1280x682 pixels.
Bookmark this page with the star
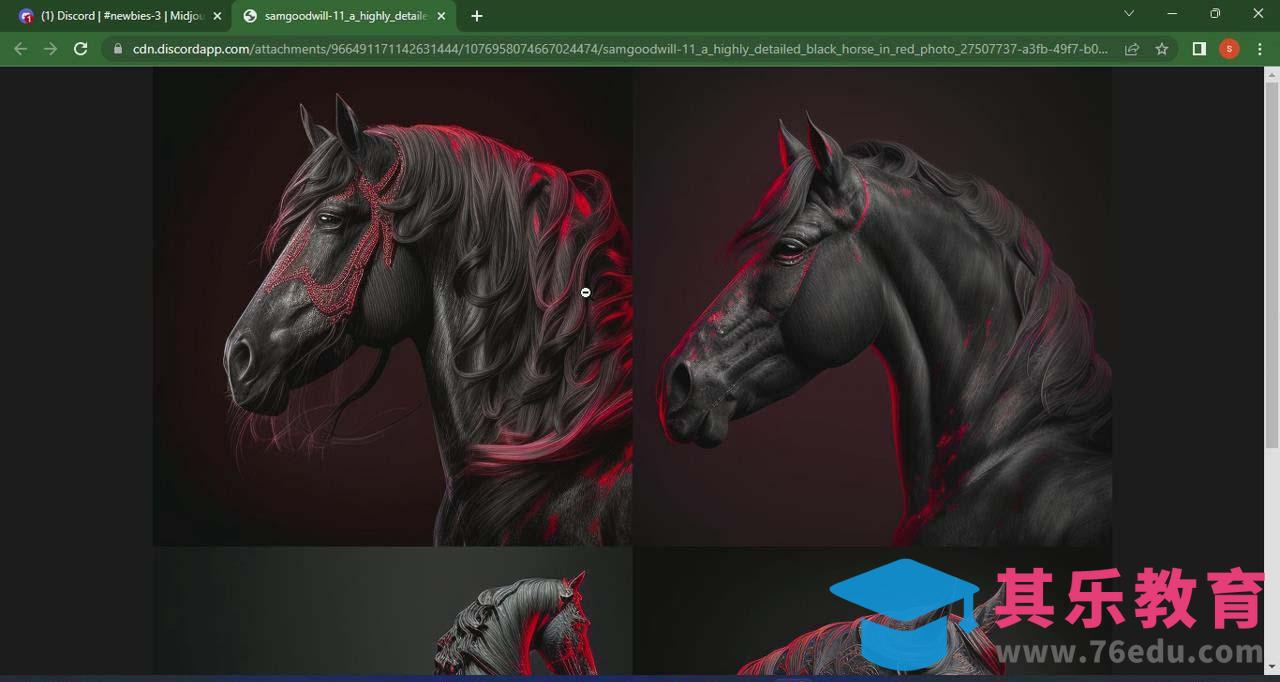coord(1161,49)
